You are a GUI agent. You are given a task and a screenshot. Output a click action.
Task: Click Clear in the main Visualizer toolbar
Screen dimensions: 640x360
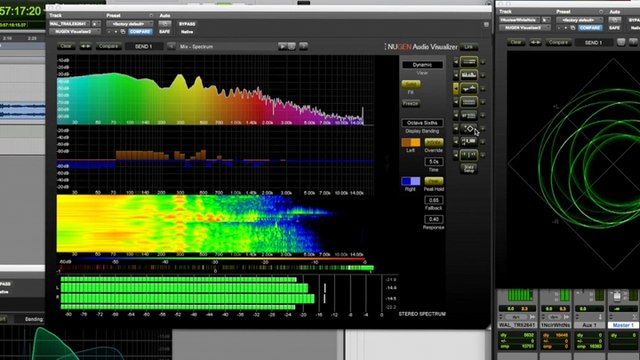[66, 46]
